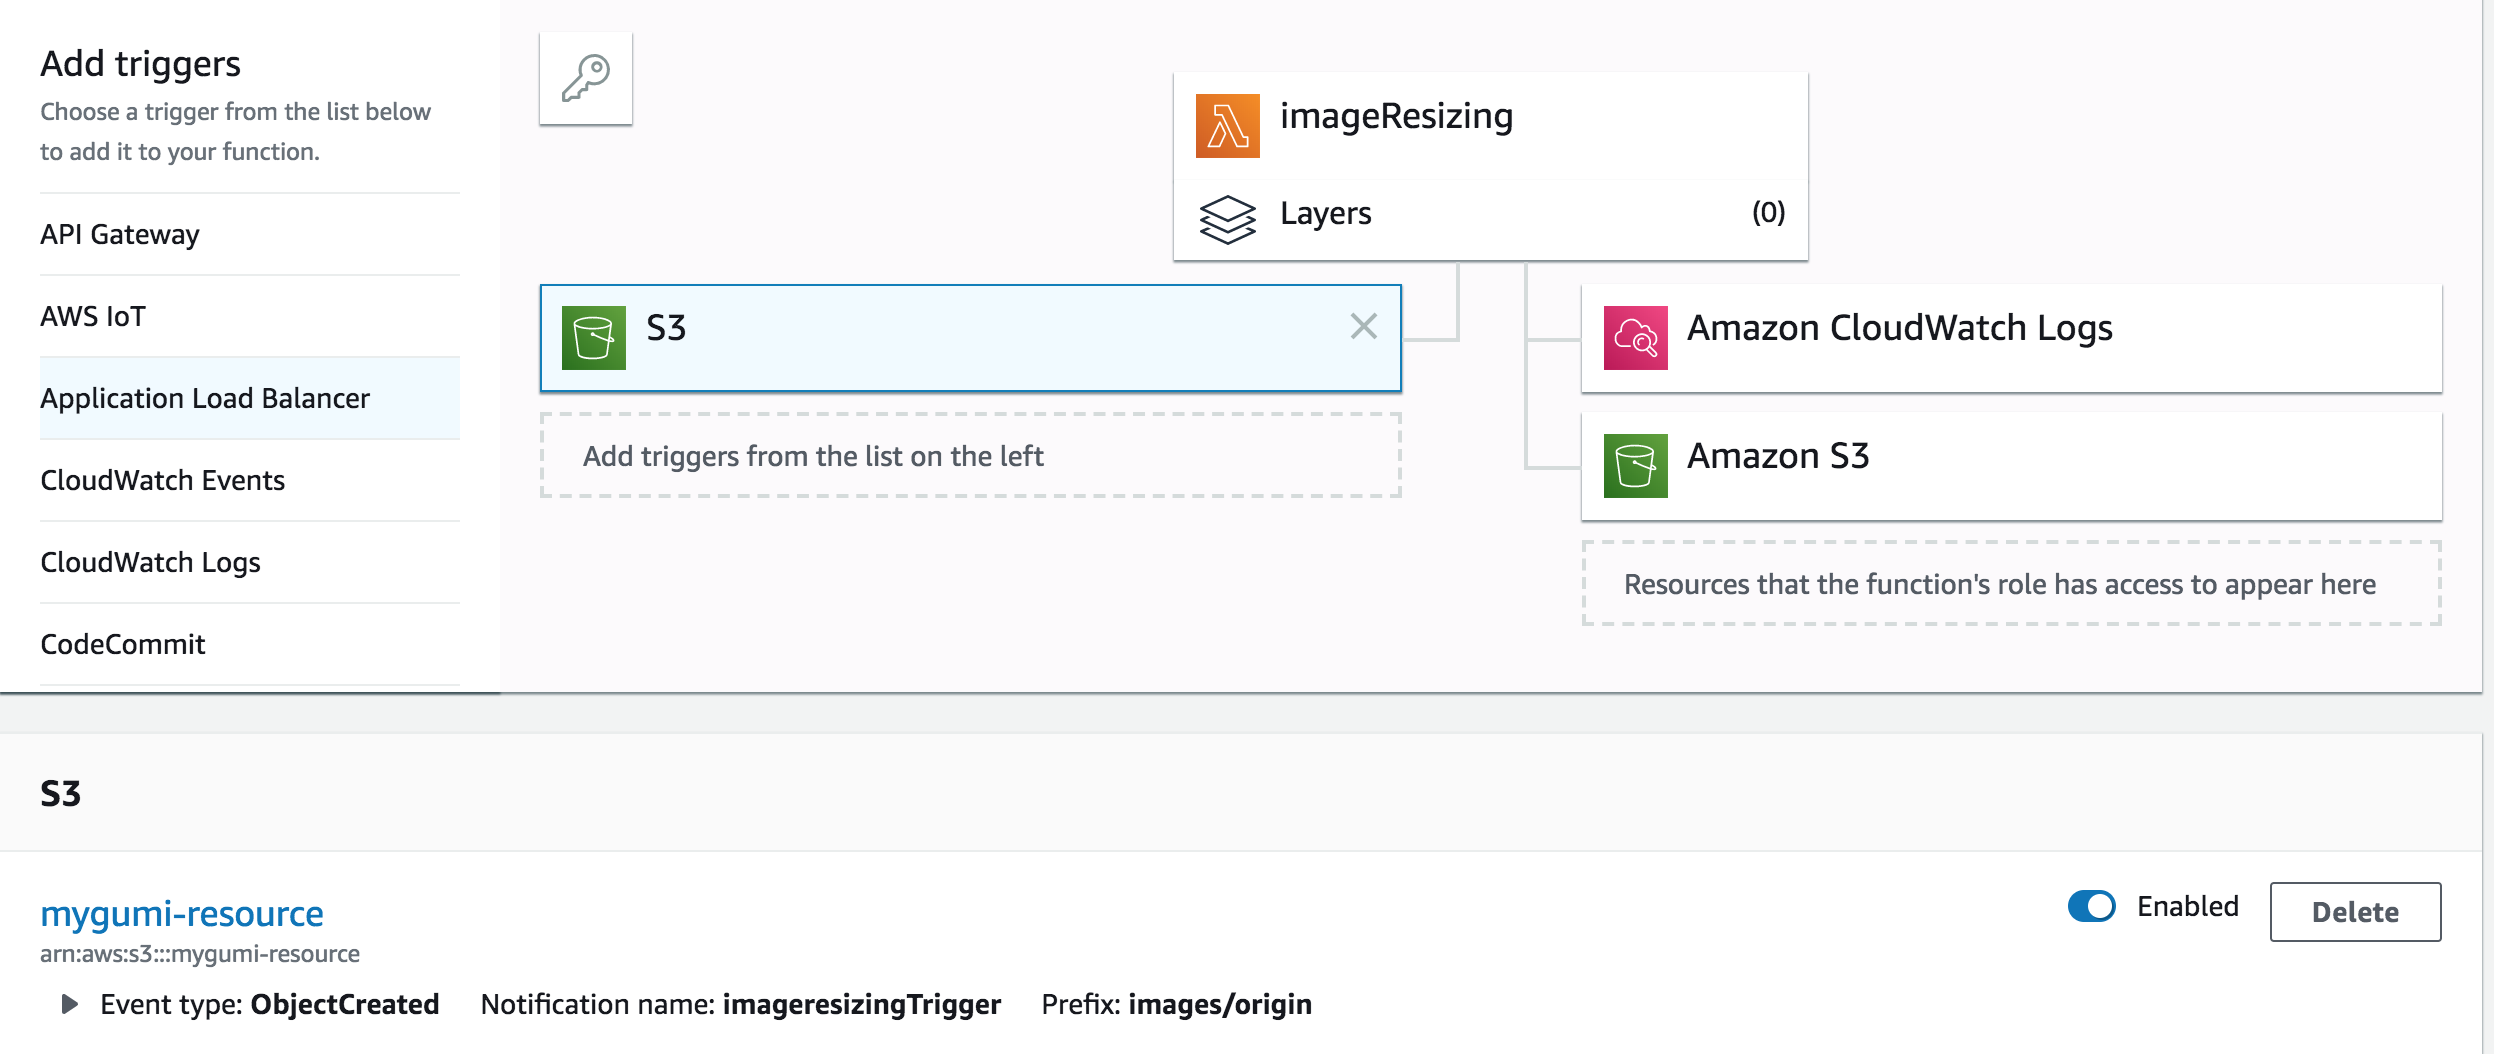Click the Add triggers heading
The width and height of the screenshot is (2494, 1054).
pos(140,64)
